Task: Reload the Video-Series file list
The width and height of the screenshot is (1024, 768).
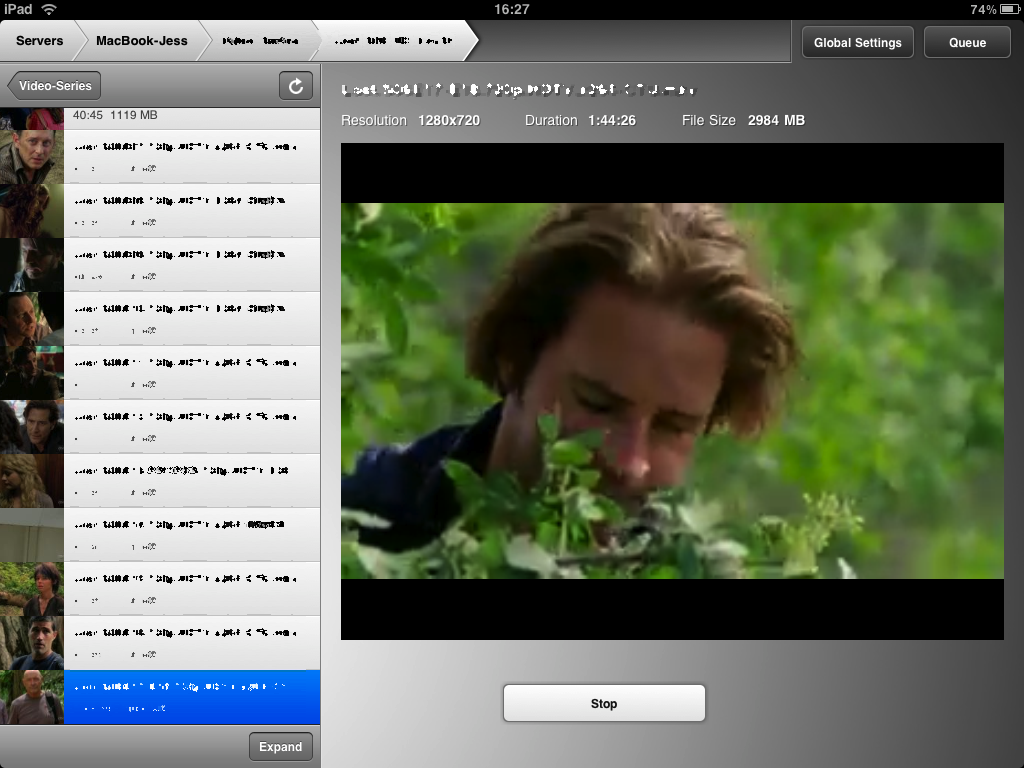Action: [296, 86]
